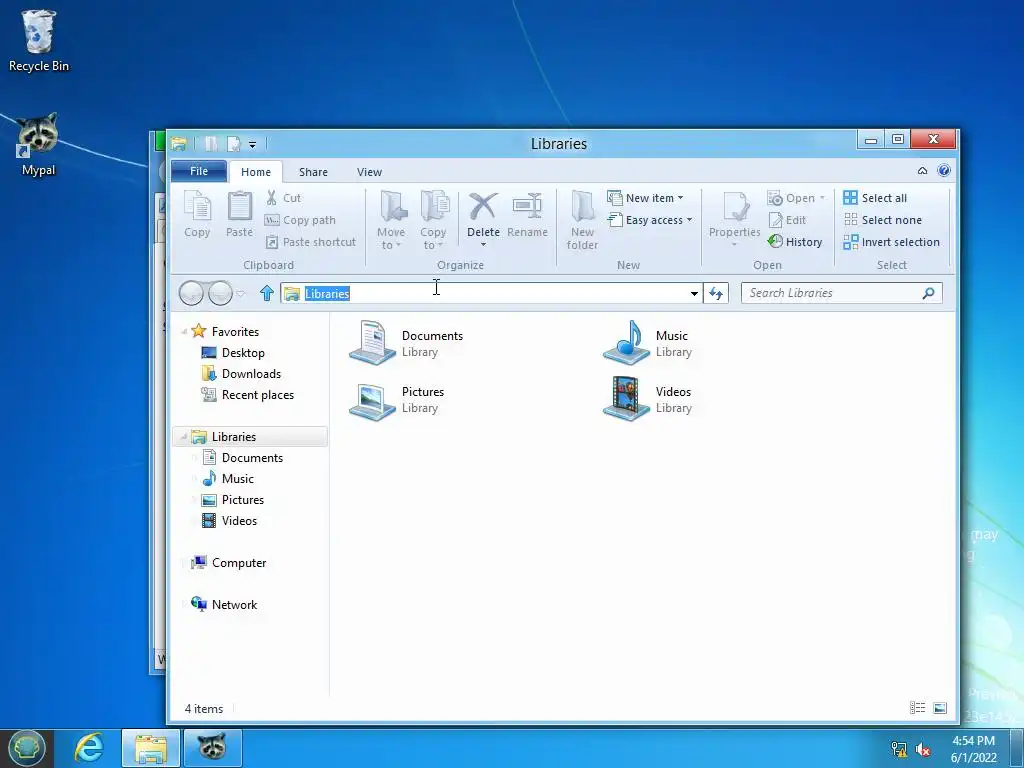
Task: Select Downloads in Favorites
Action: coord(242,374)
